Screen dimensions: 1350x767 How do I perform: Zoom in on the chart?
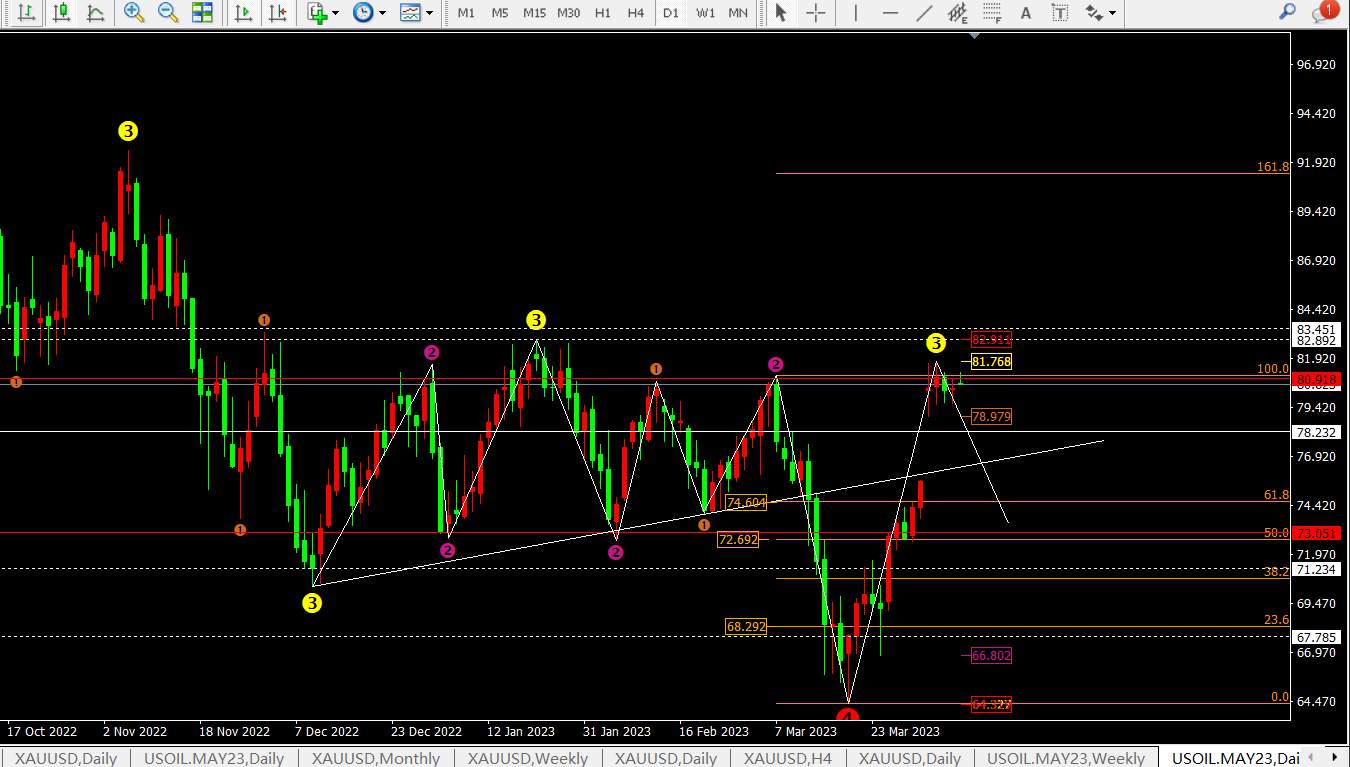tap(133, 13)
